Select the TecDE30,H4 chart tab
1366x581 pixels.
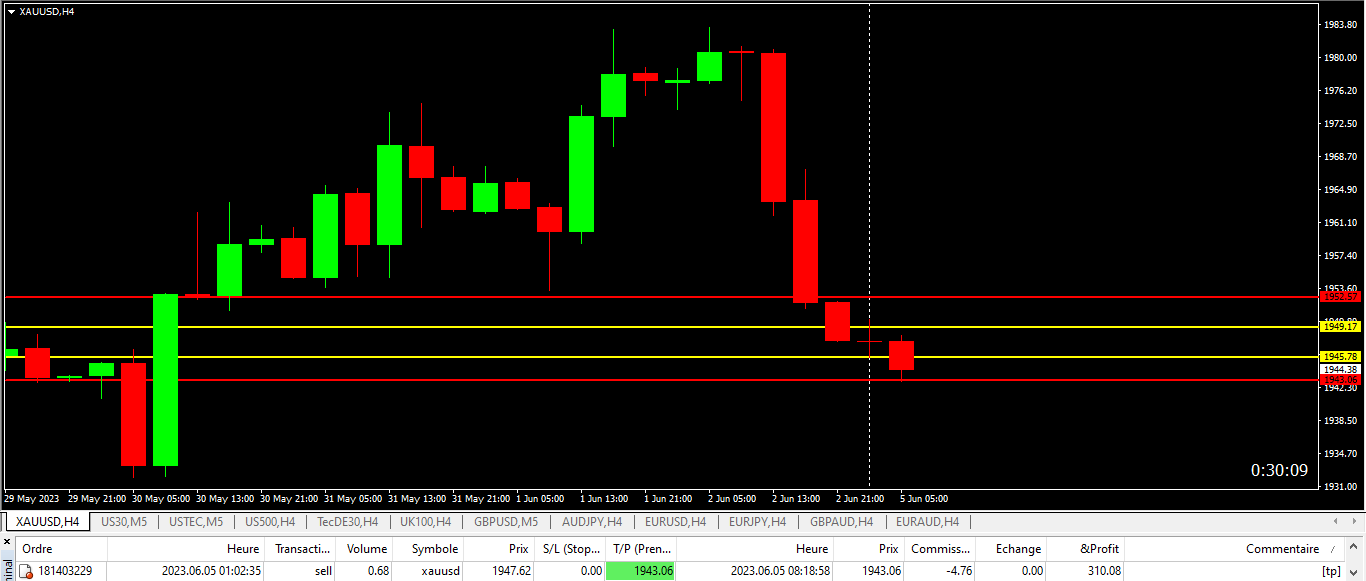(x=347, y=522)
